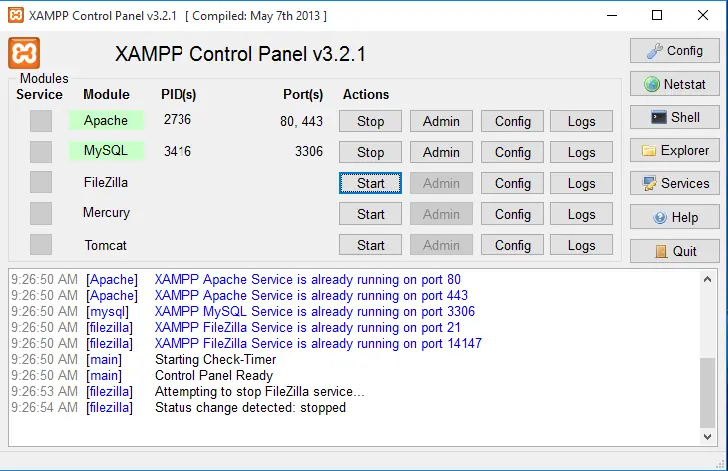View the FileZilla Logs
This screenshot has width=728, height=471.
[x=581, y=183]
